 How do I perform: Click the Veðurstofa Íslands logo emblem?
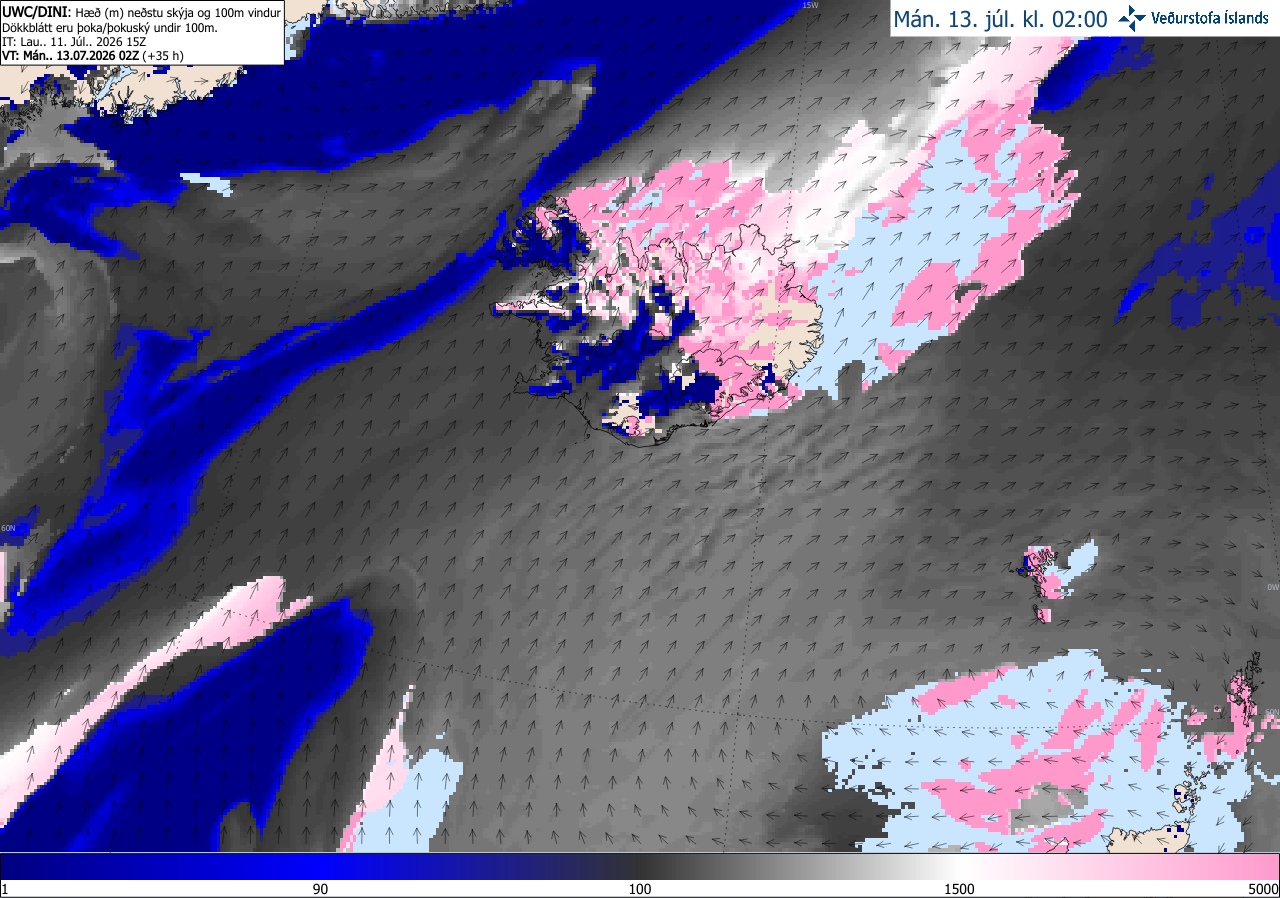point(1133,17)
